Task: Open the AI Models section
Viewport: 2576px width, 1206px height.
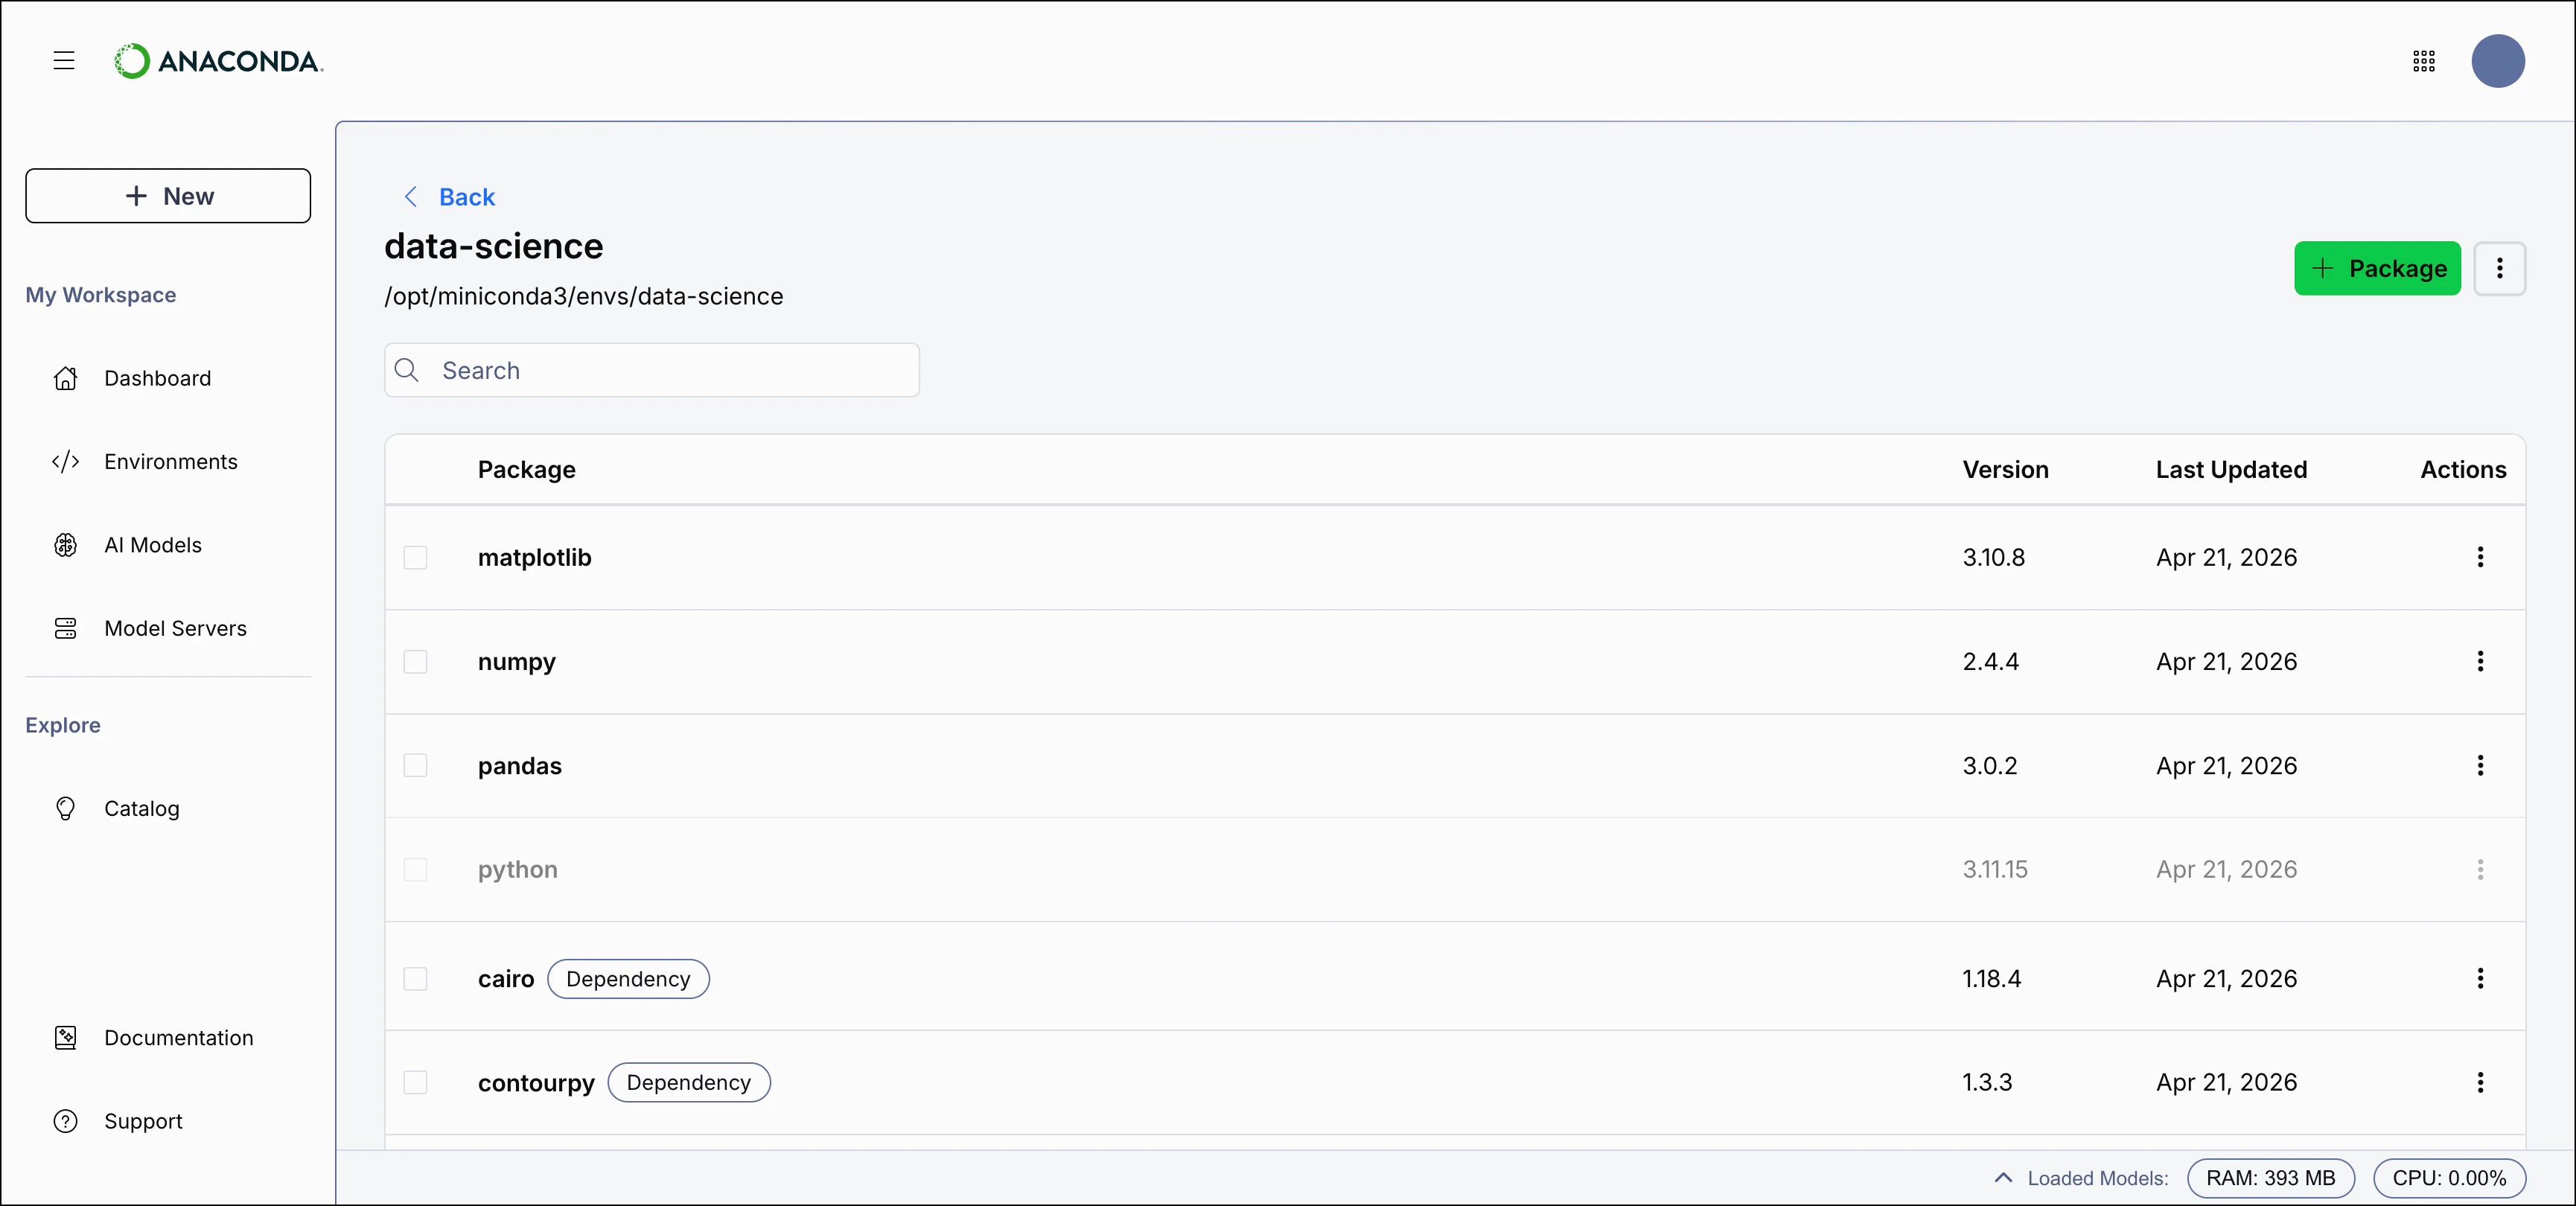Action: (x=152, y=544)
